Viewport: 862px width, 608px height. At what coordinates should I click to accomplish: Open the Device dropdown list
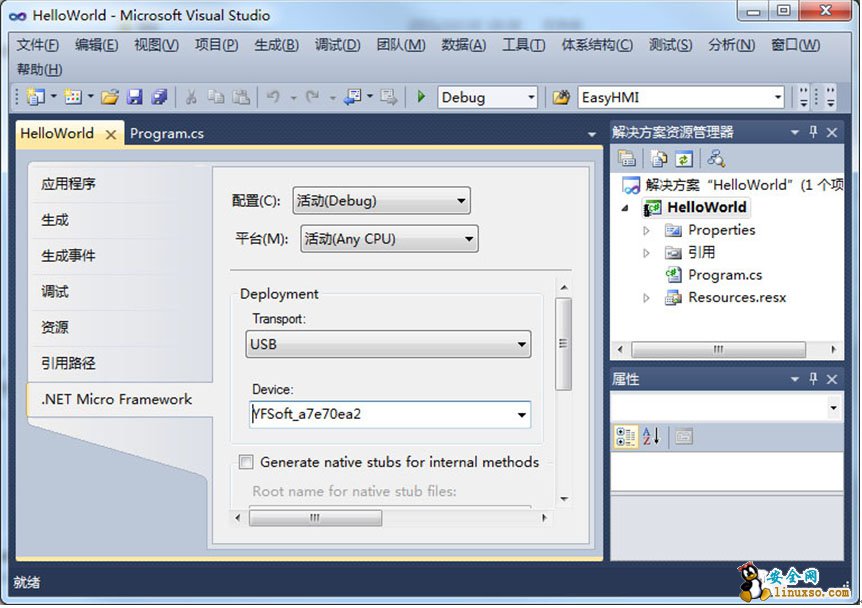522,415
